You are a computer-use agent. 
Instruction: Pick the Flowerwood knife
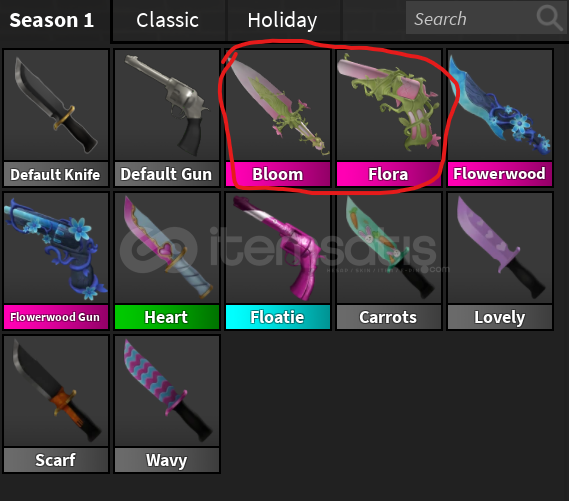500,118
